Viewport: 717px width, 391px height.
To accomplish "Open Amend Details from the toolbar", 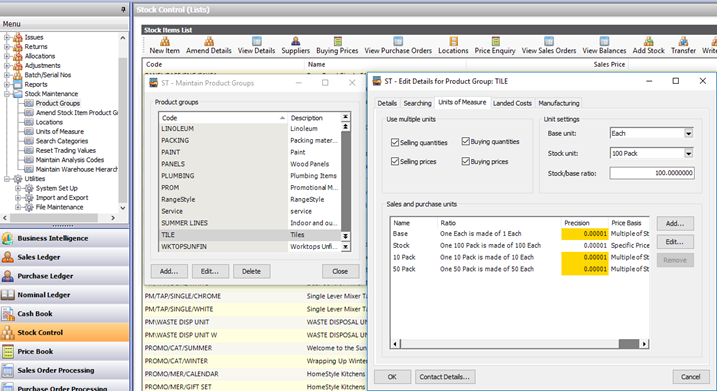I will pos(209,46).
